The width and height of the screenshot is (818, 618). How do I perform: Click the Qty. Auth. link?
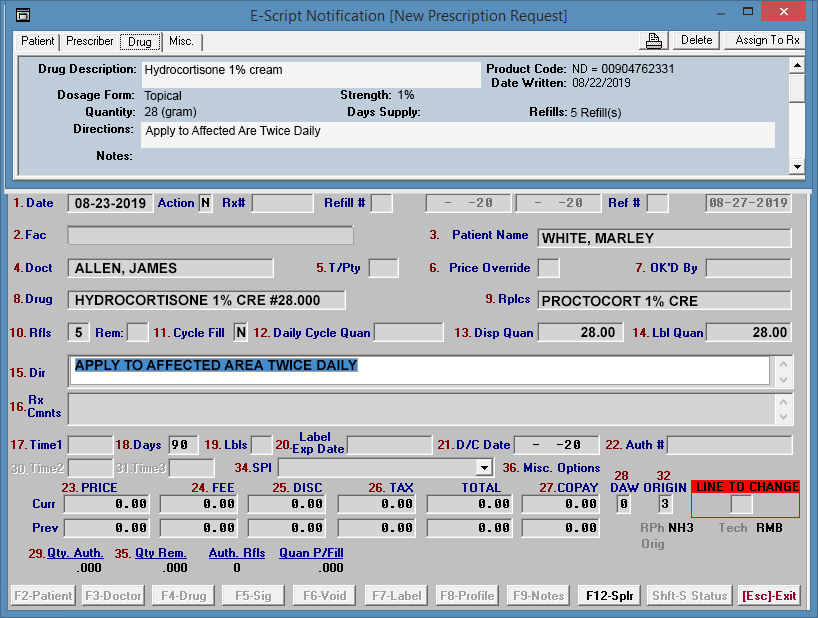click(x=76, y=552)
